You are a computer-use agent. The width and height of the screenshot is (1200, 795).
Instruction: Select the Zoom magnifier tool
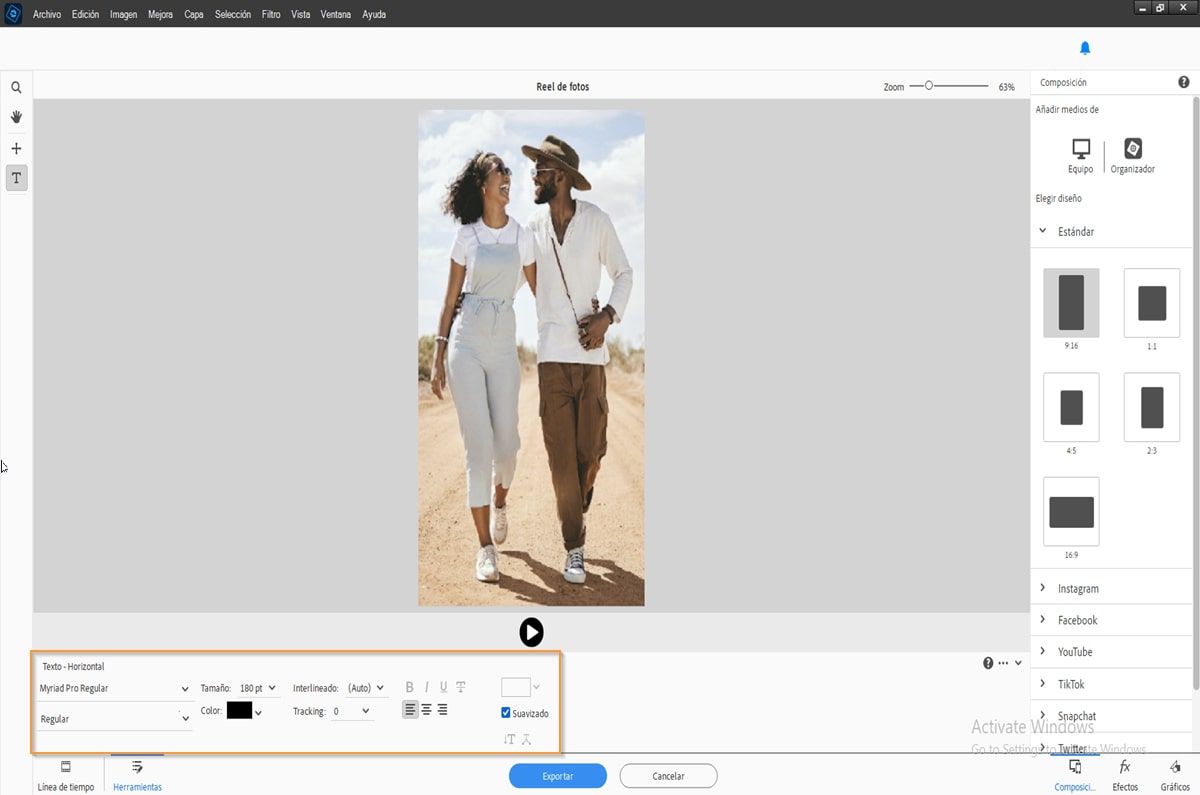[16, 88]
